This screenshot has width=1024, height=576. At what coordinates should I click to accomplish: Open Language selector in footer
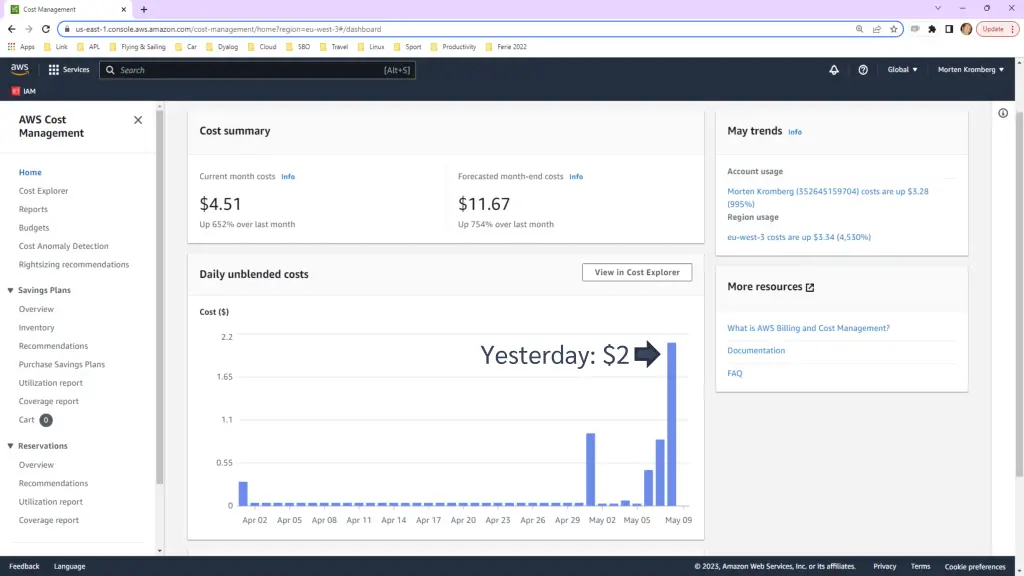coord(69,566)
